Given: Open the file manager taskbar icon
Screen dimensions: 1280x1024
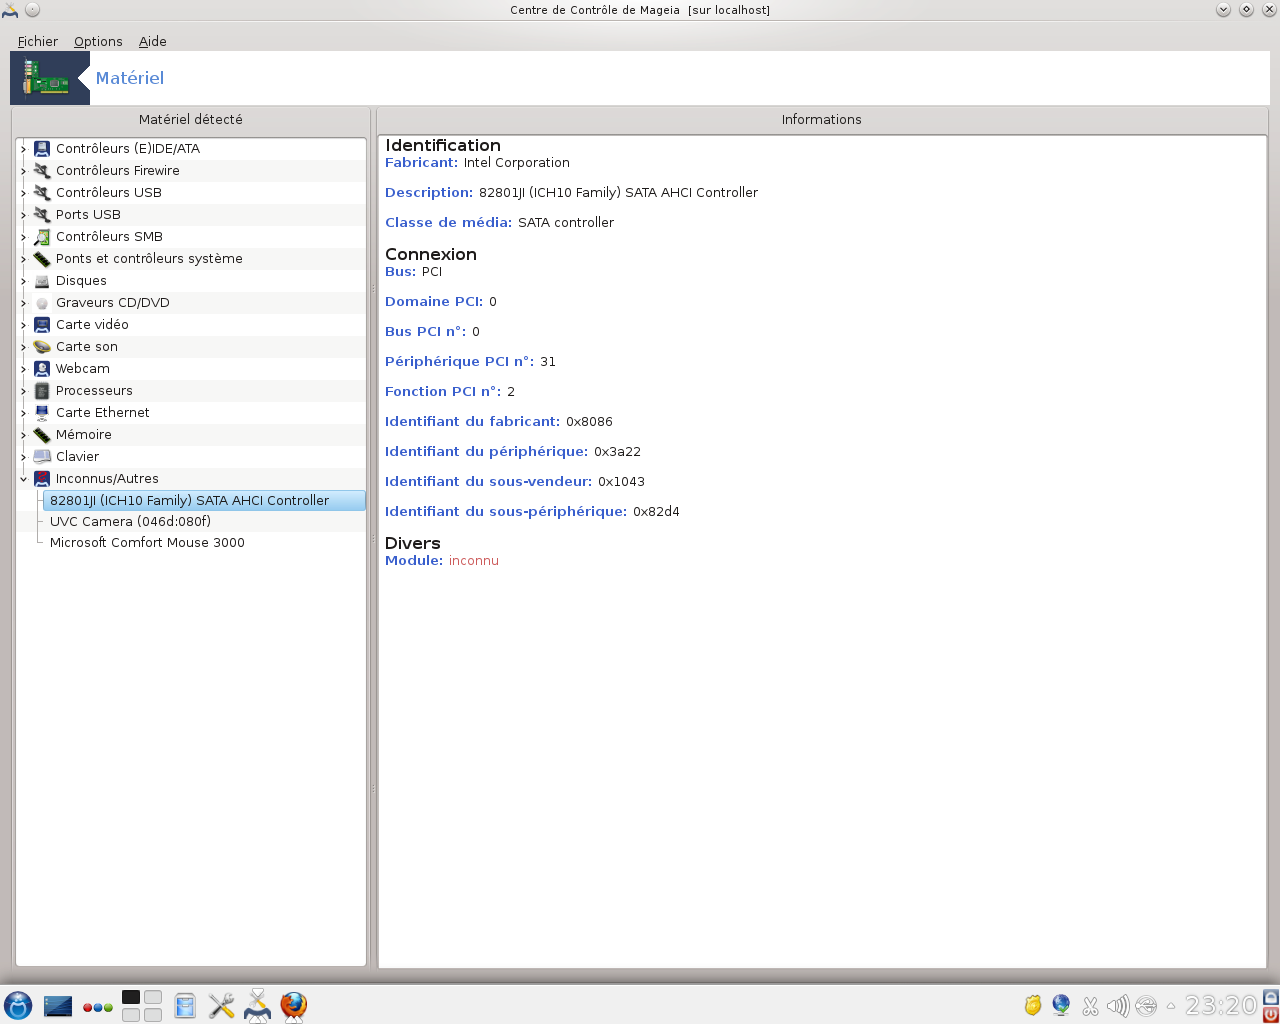Looking at the screenshot, I should pyautogui.click(x=185, y=1005).
